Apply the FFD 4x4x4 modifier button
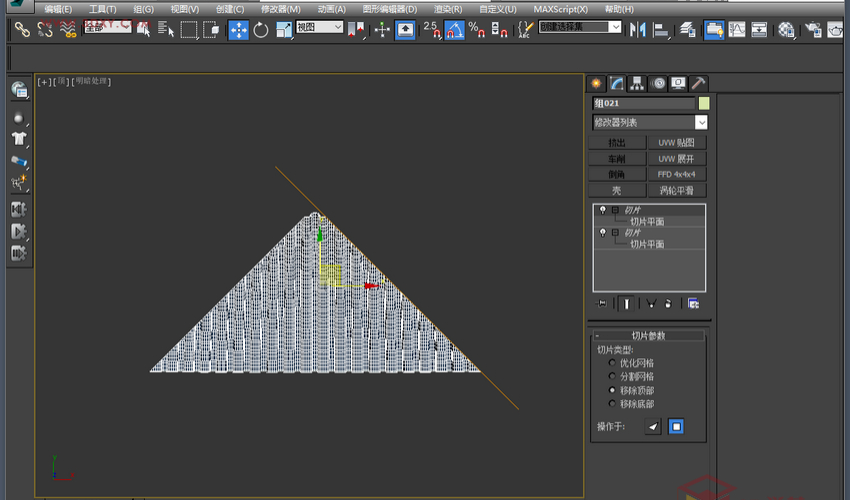 tap(677, 175)
